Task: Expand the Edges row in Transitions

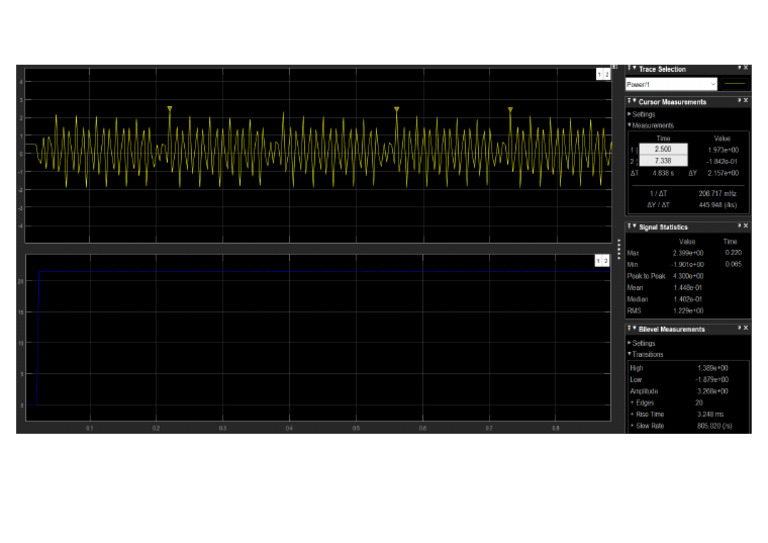Action: [x=632, y=402]
